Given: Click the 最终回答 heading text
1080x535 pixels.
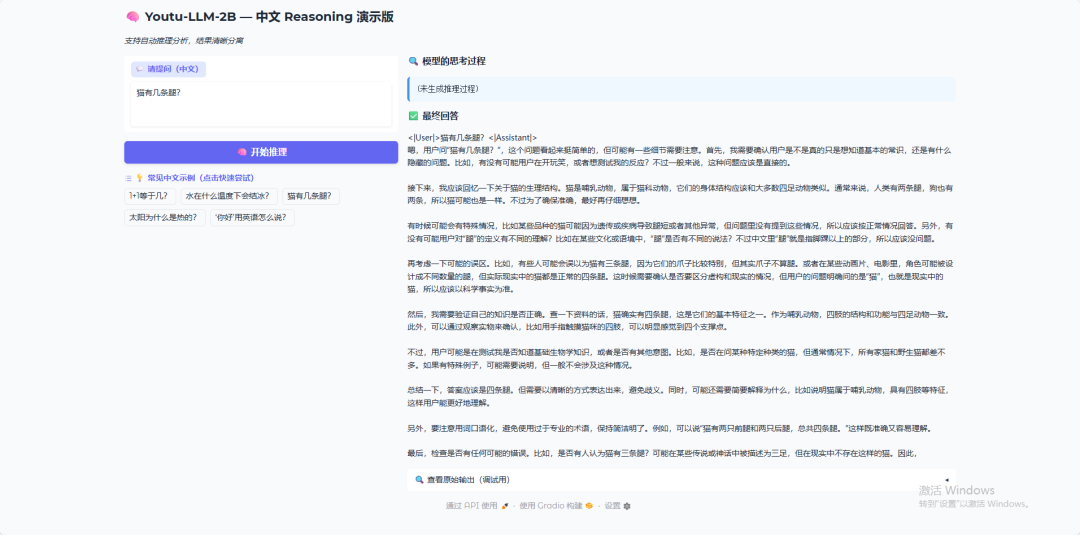Looking at the screenshot, I should [x=440, y=116].
